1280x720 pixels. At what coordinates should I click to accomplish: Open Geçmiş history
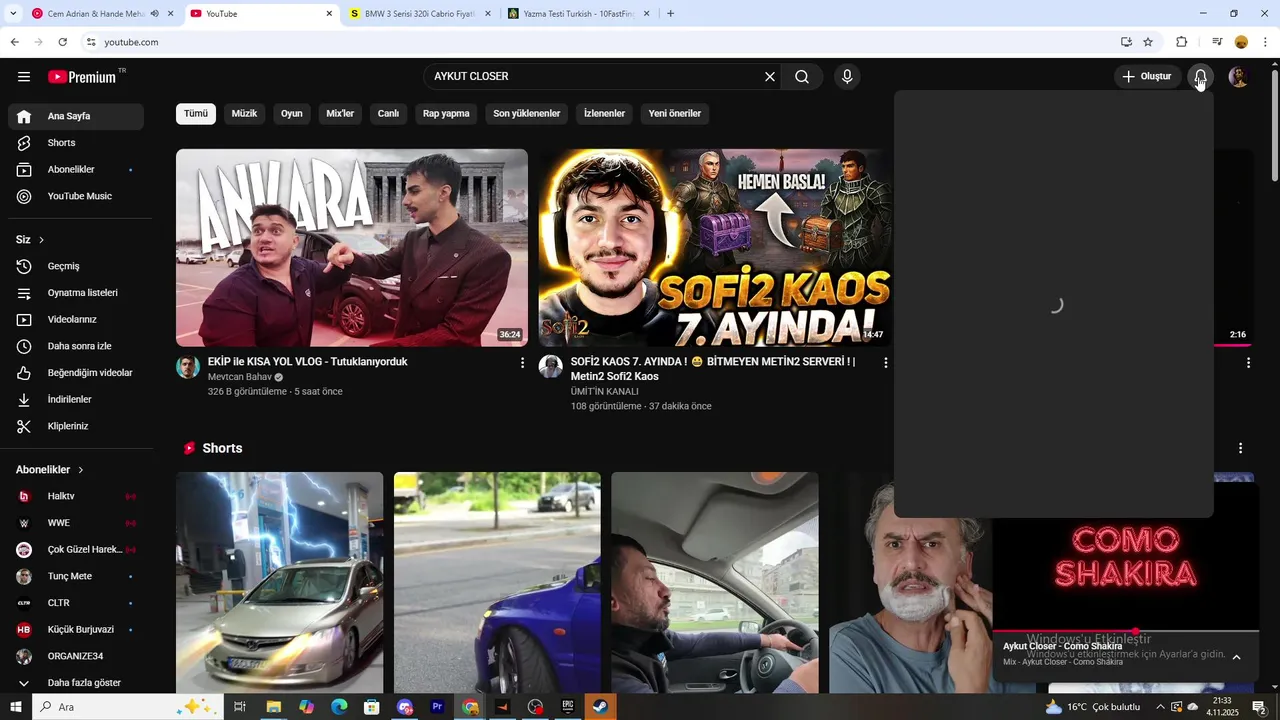click(76, 266)
